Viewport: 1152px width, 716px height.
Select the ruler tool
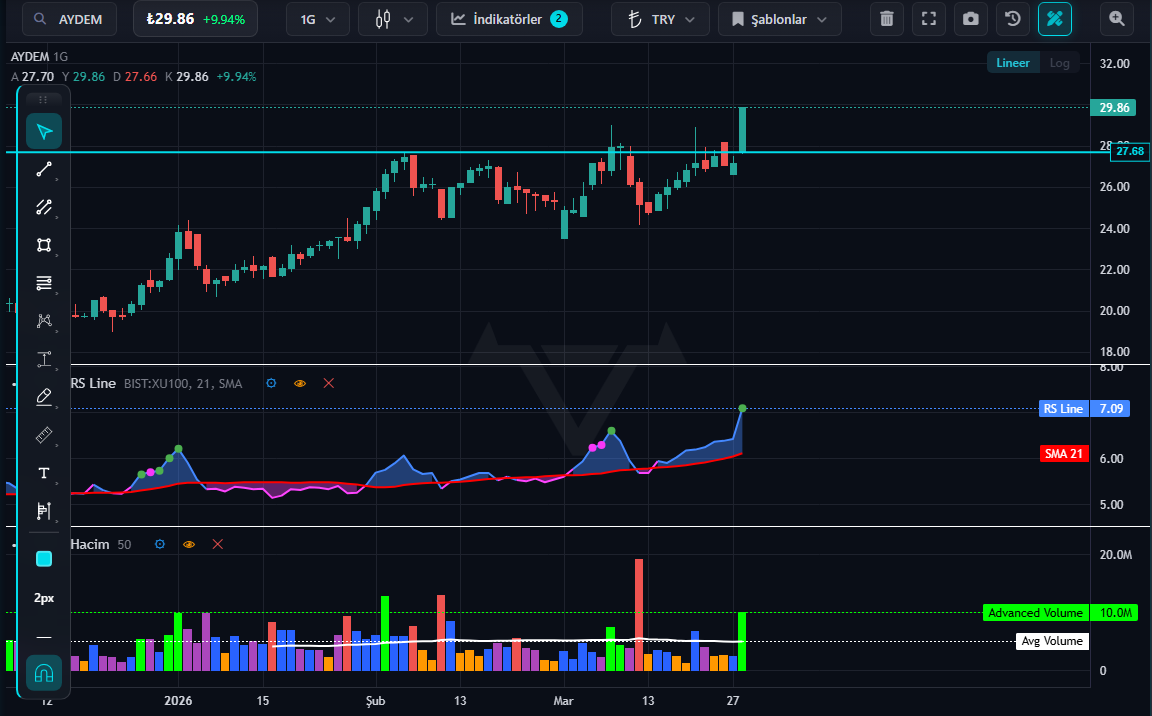click(44, 435)
